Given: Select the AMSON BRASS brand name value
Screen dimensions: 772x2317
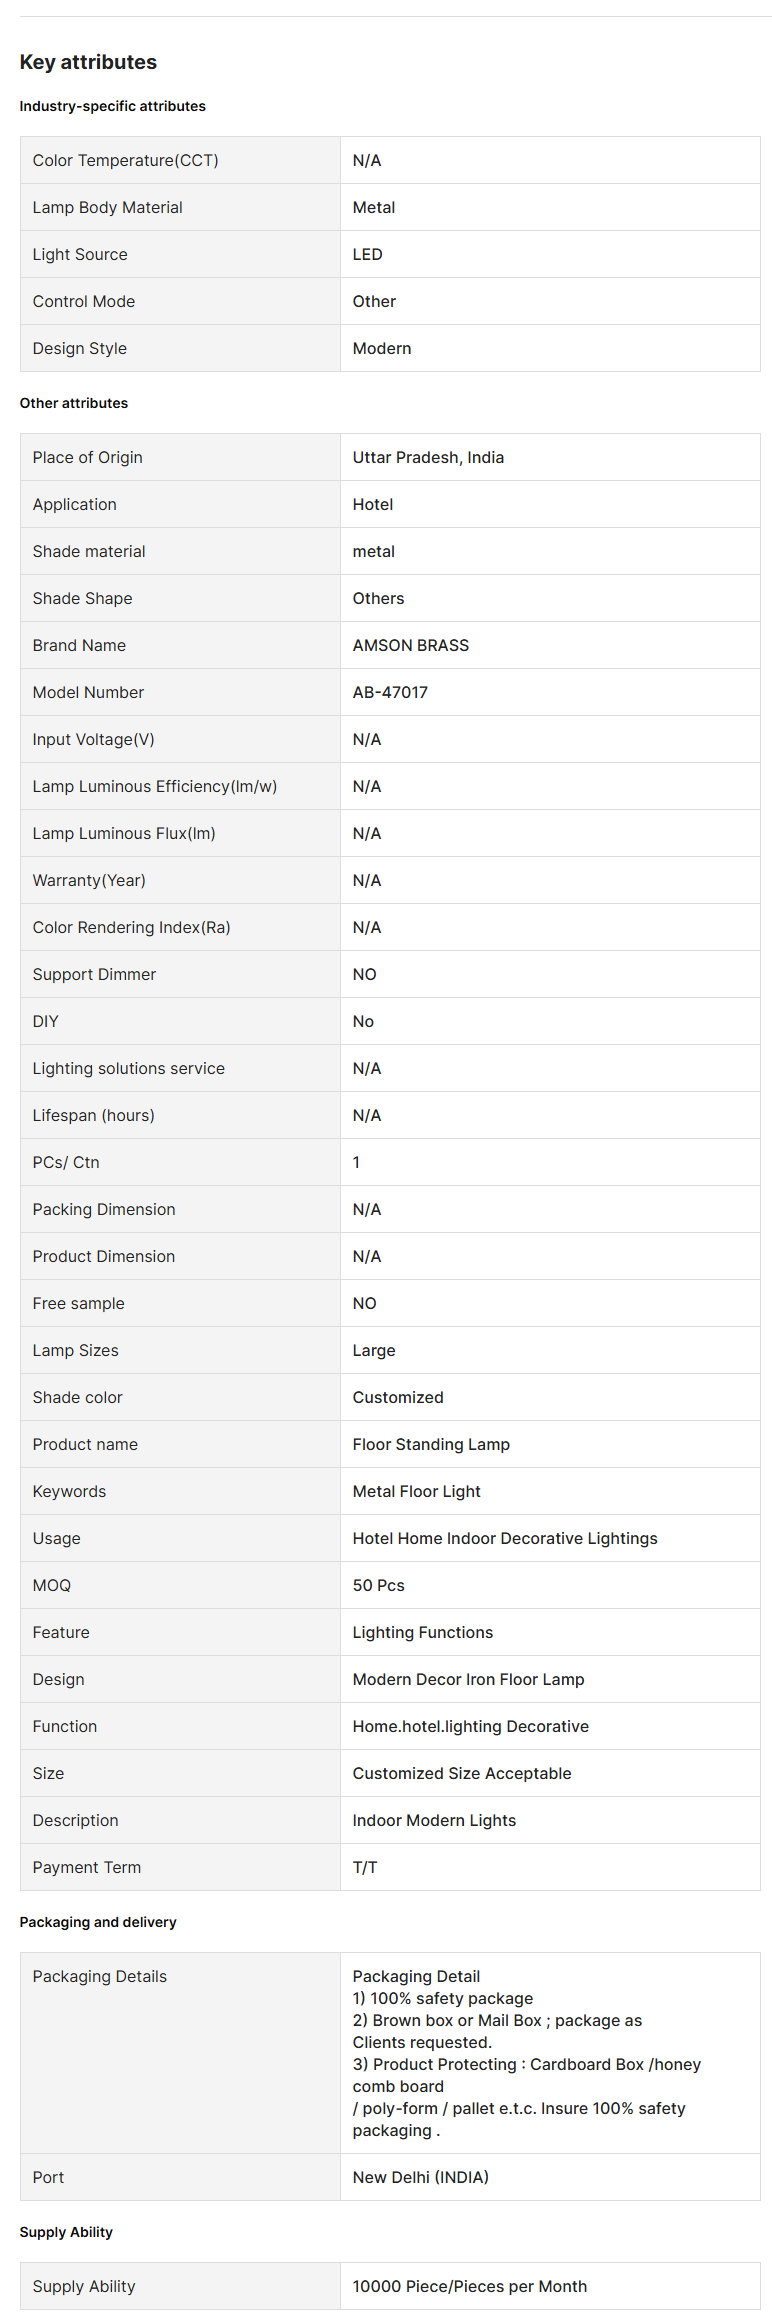Looking at the screenshot, I should point(410,645).
